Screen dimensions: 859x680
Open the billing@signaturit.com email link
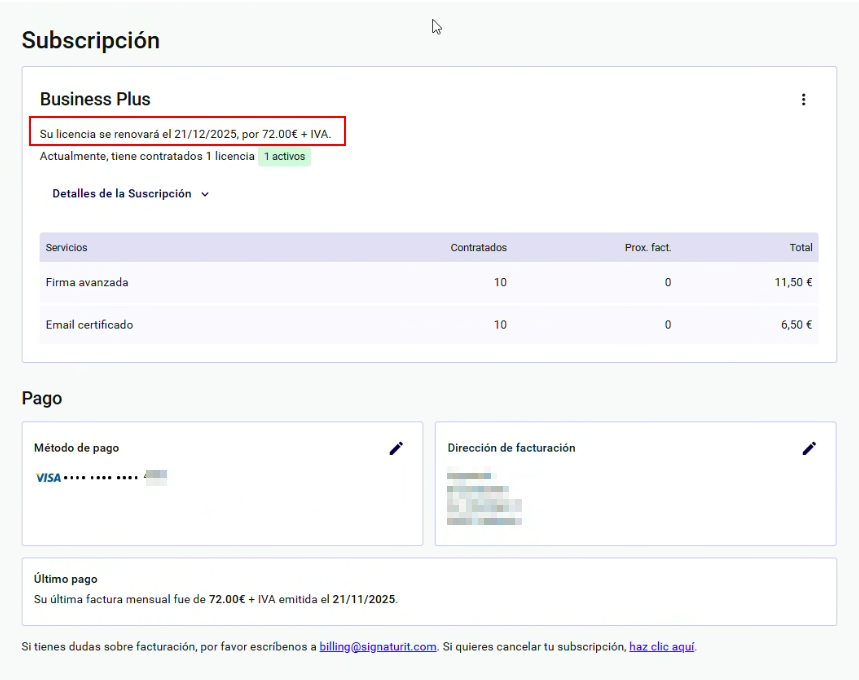(378, 647)
